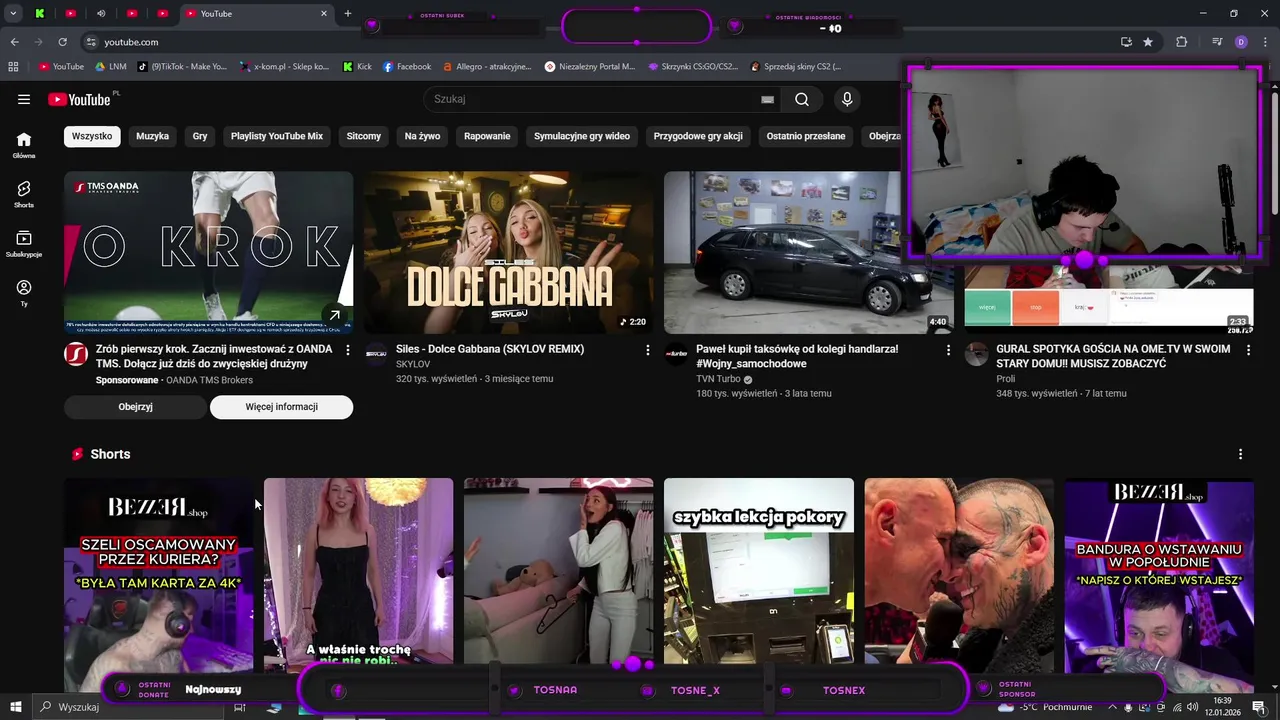Select the Playlisty YouTube Mix chip

pos(277,136)
